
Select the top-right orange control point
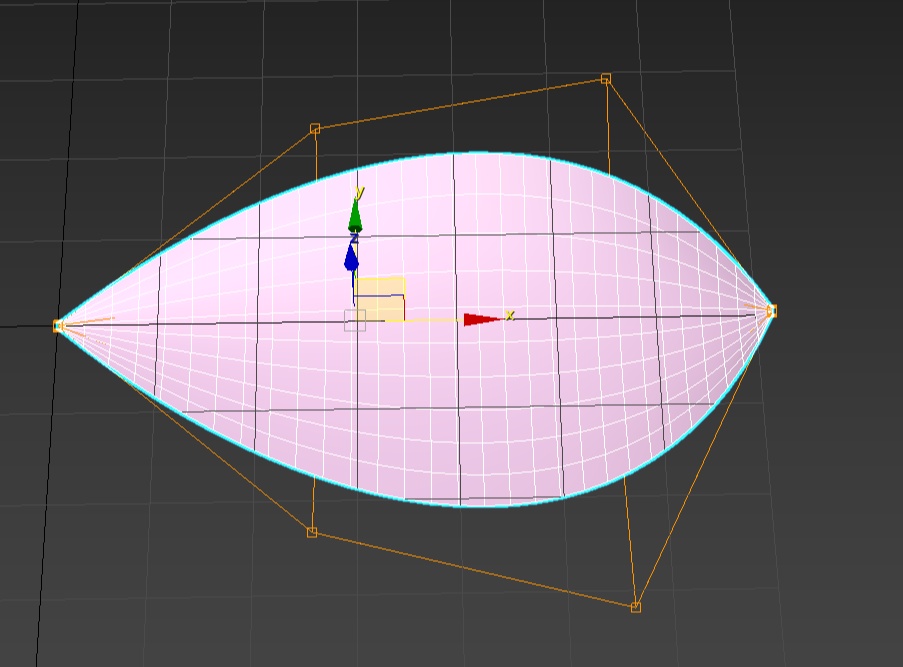click(x=606, y=78)
